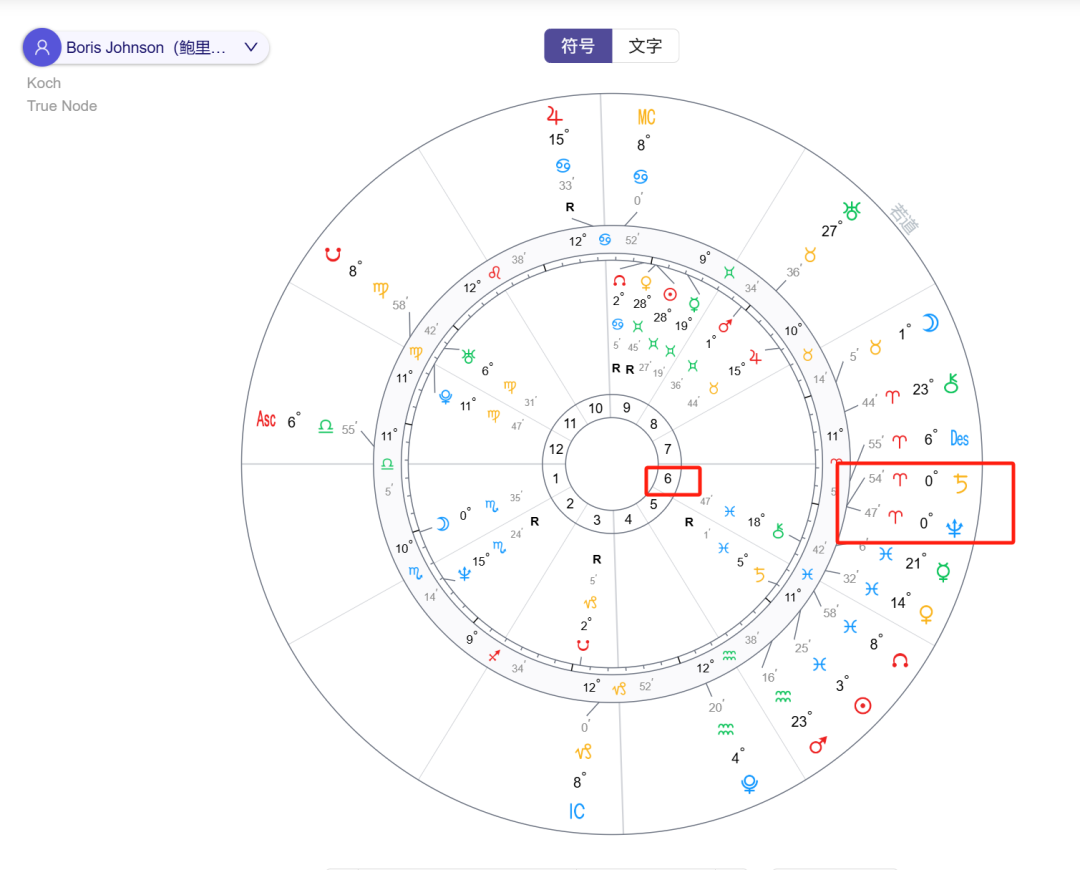1080x870 pixels.
Task: Click the user avatar icon
Action: click(42, 48)
